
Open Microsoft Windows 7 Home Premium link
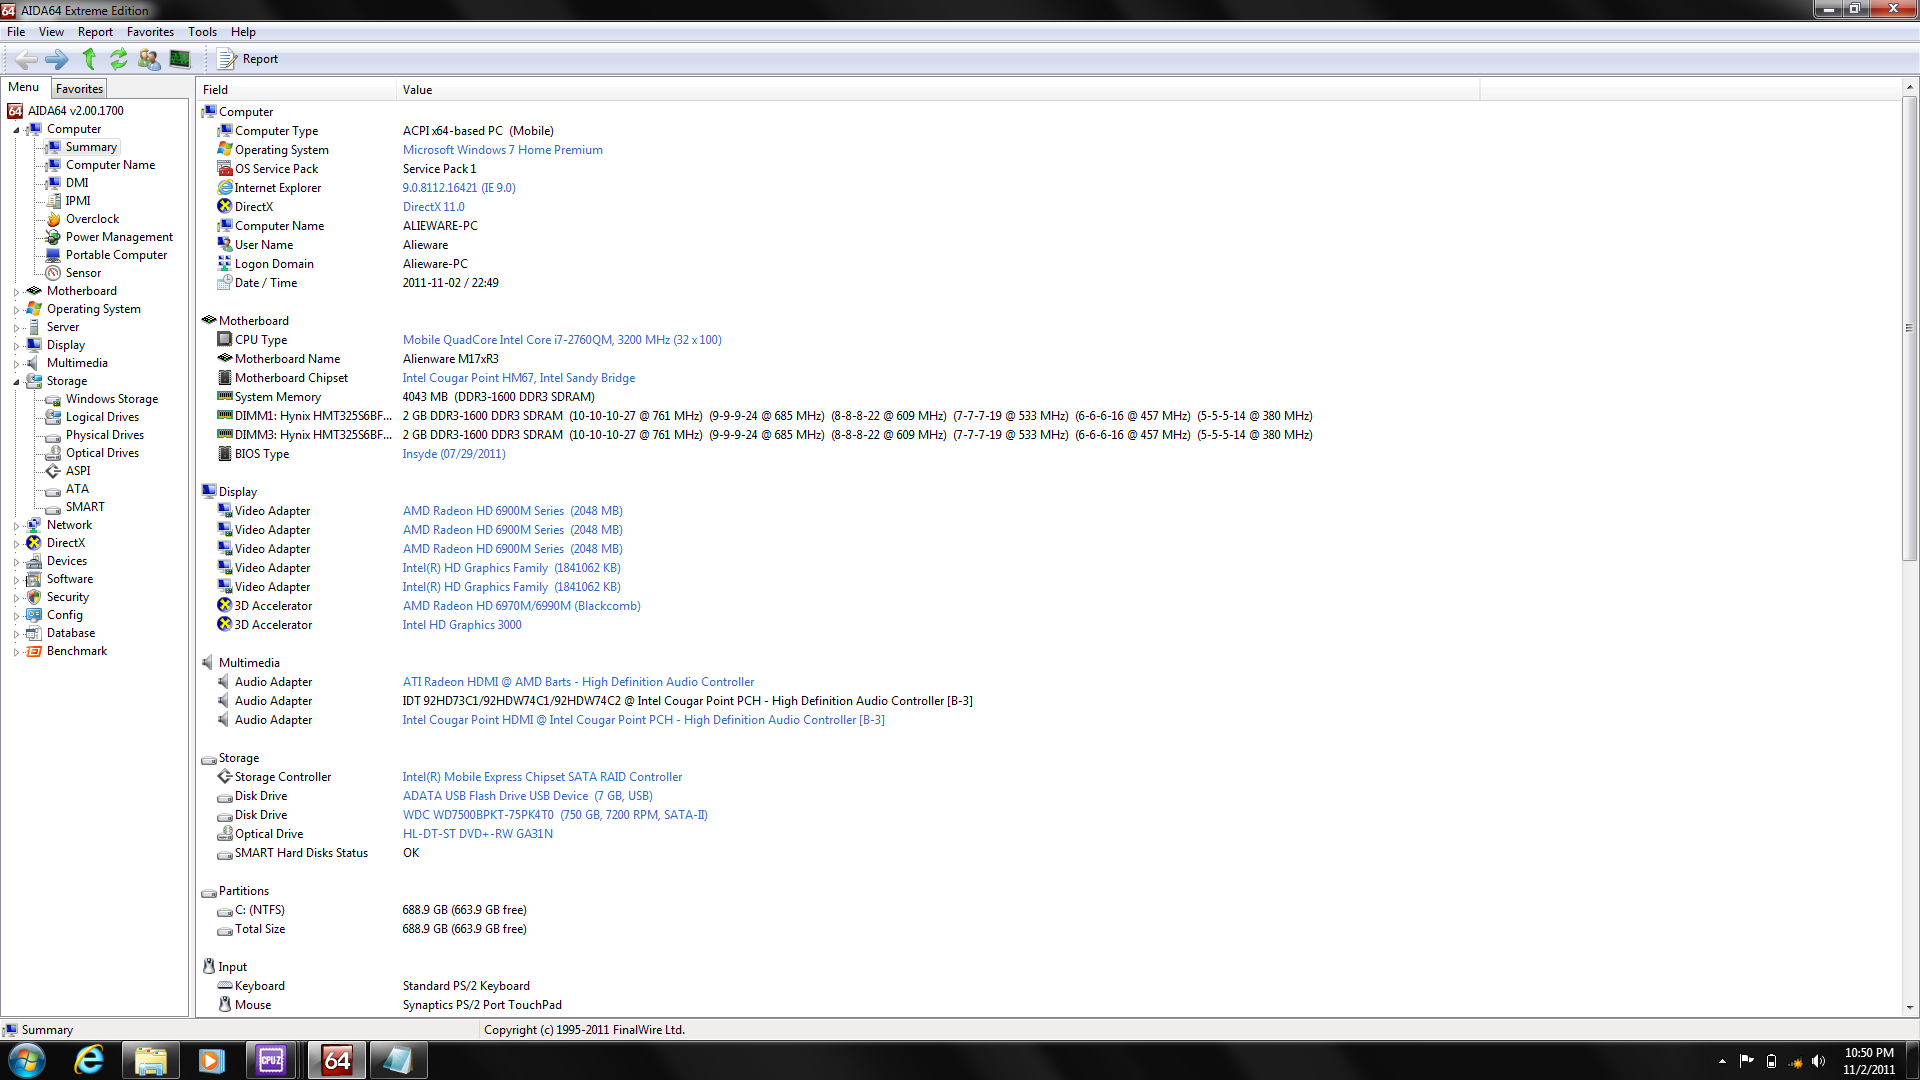coord(503,150)
